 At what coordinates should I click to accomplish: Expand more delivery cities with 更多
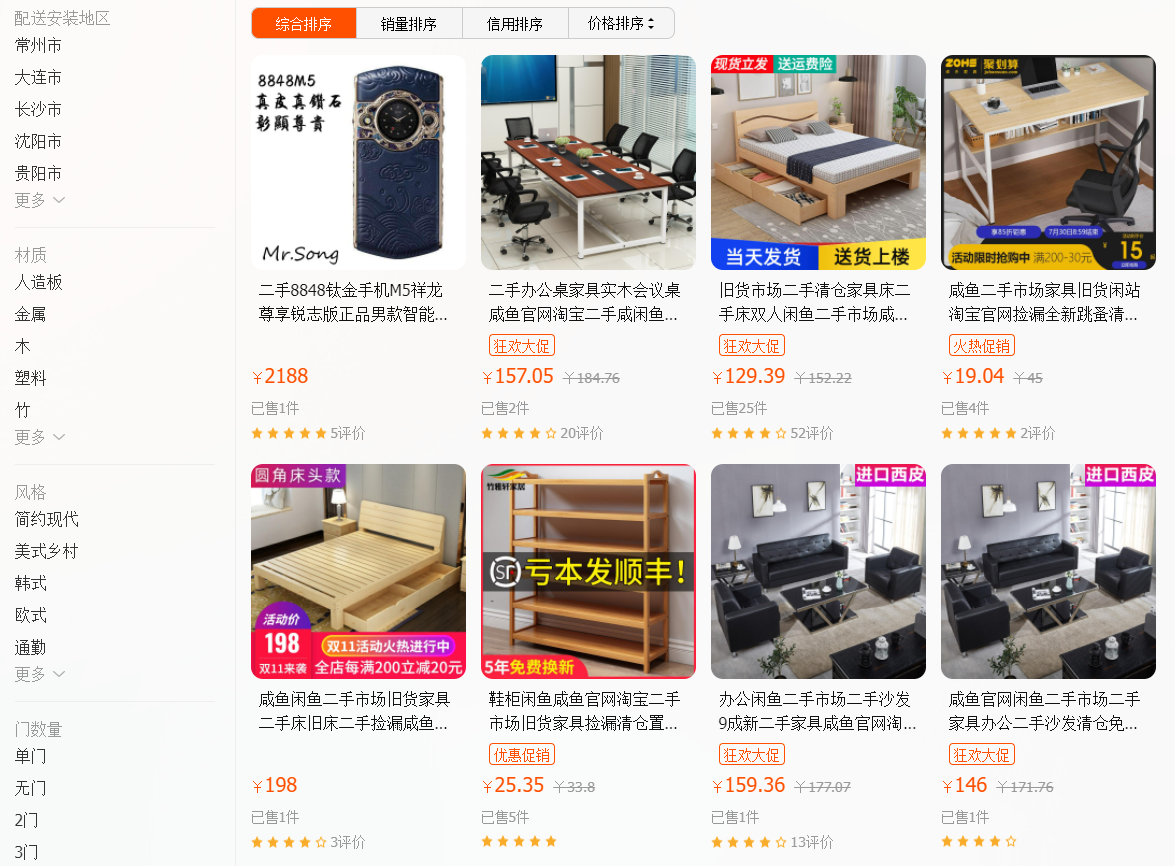[x=39, y=200]
